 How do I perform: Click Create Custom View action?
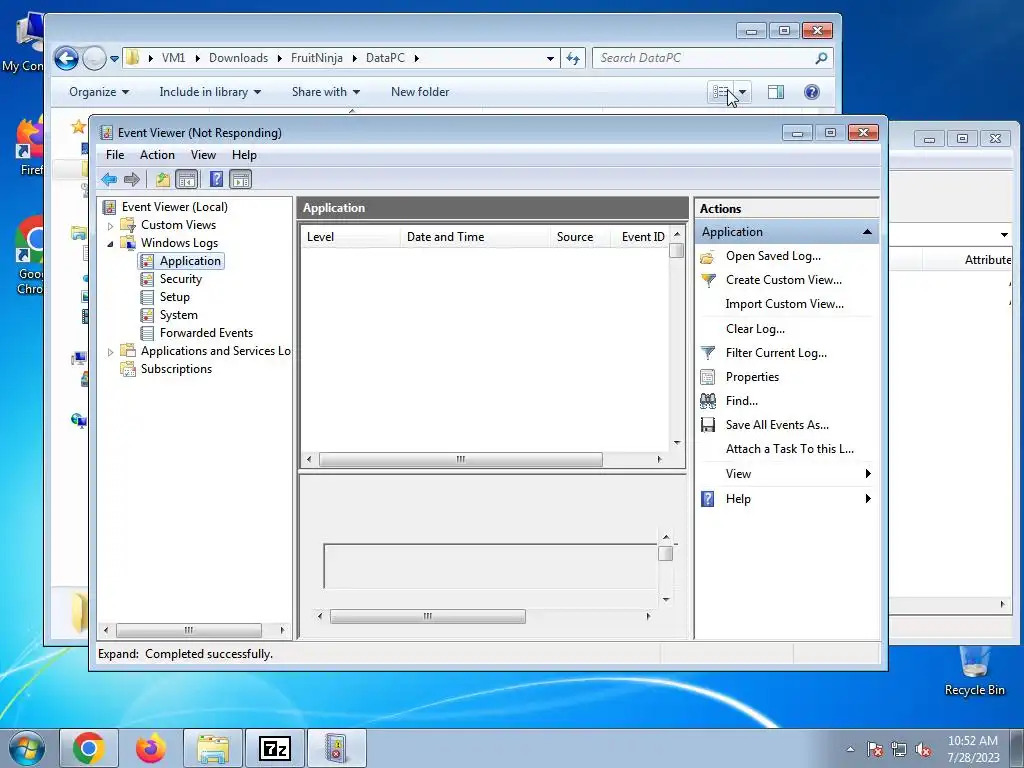[784, 280]
